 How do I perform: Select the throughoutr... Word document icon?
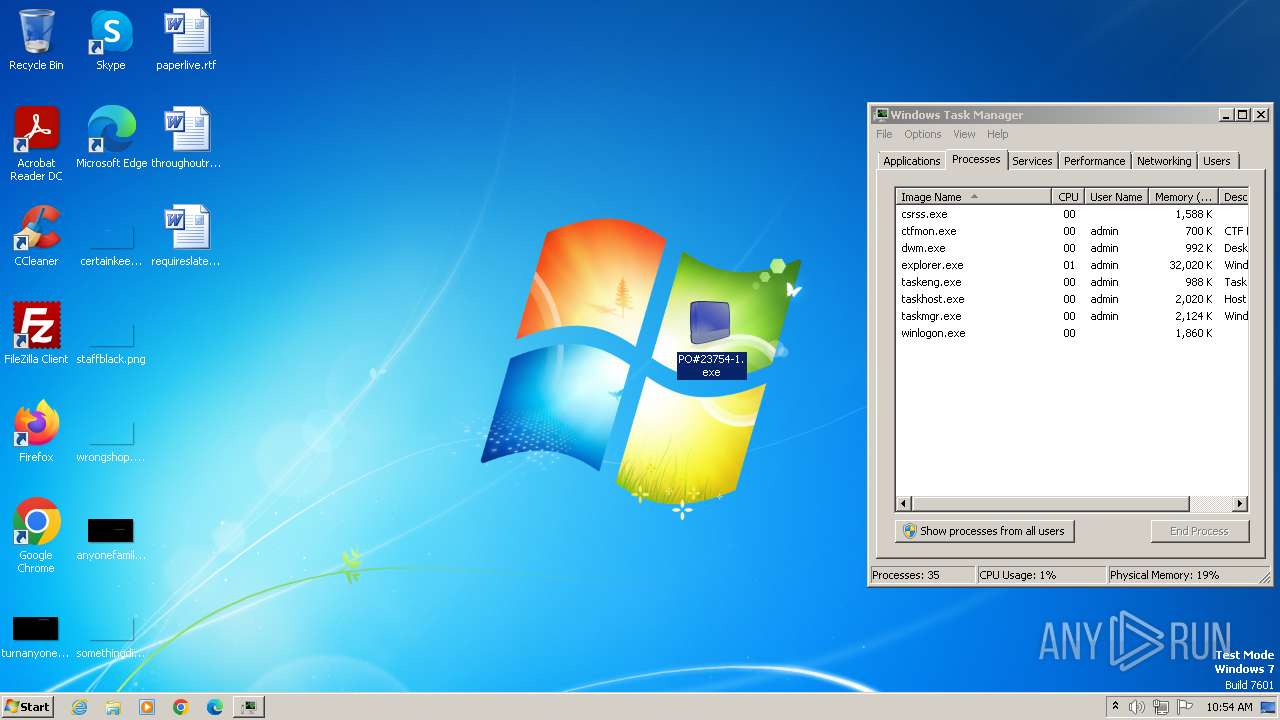click(186, 138)
